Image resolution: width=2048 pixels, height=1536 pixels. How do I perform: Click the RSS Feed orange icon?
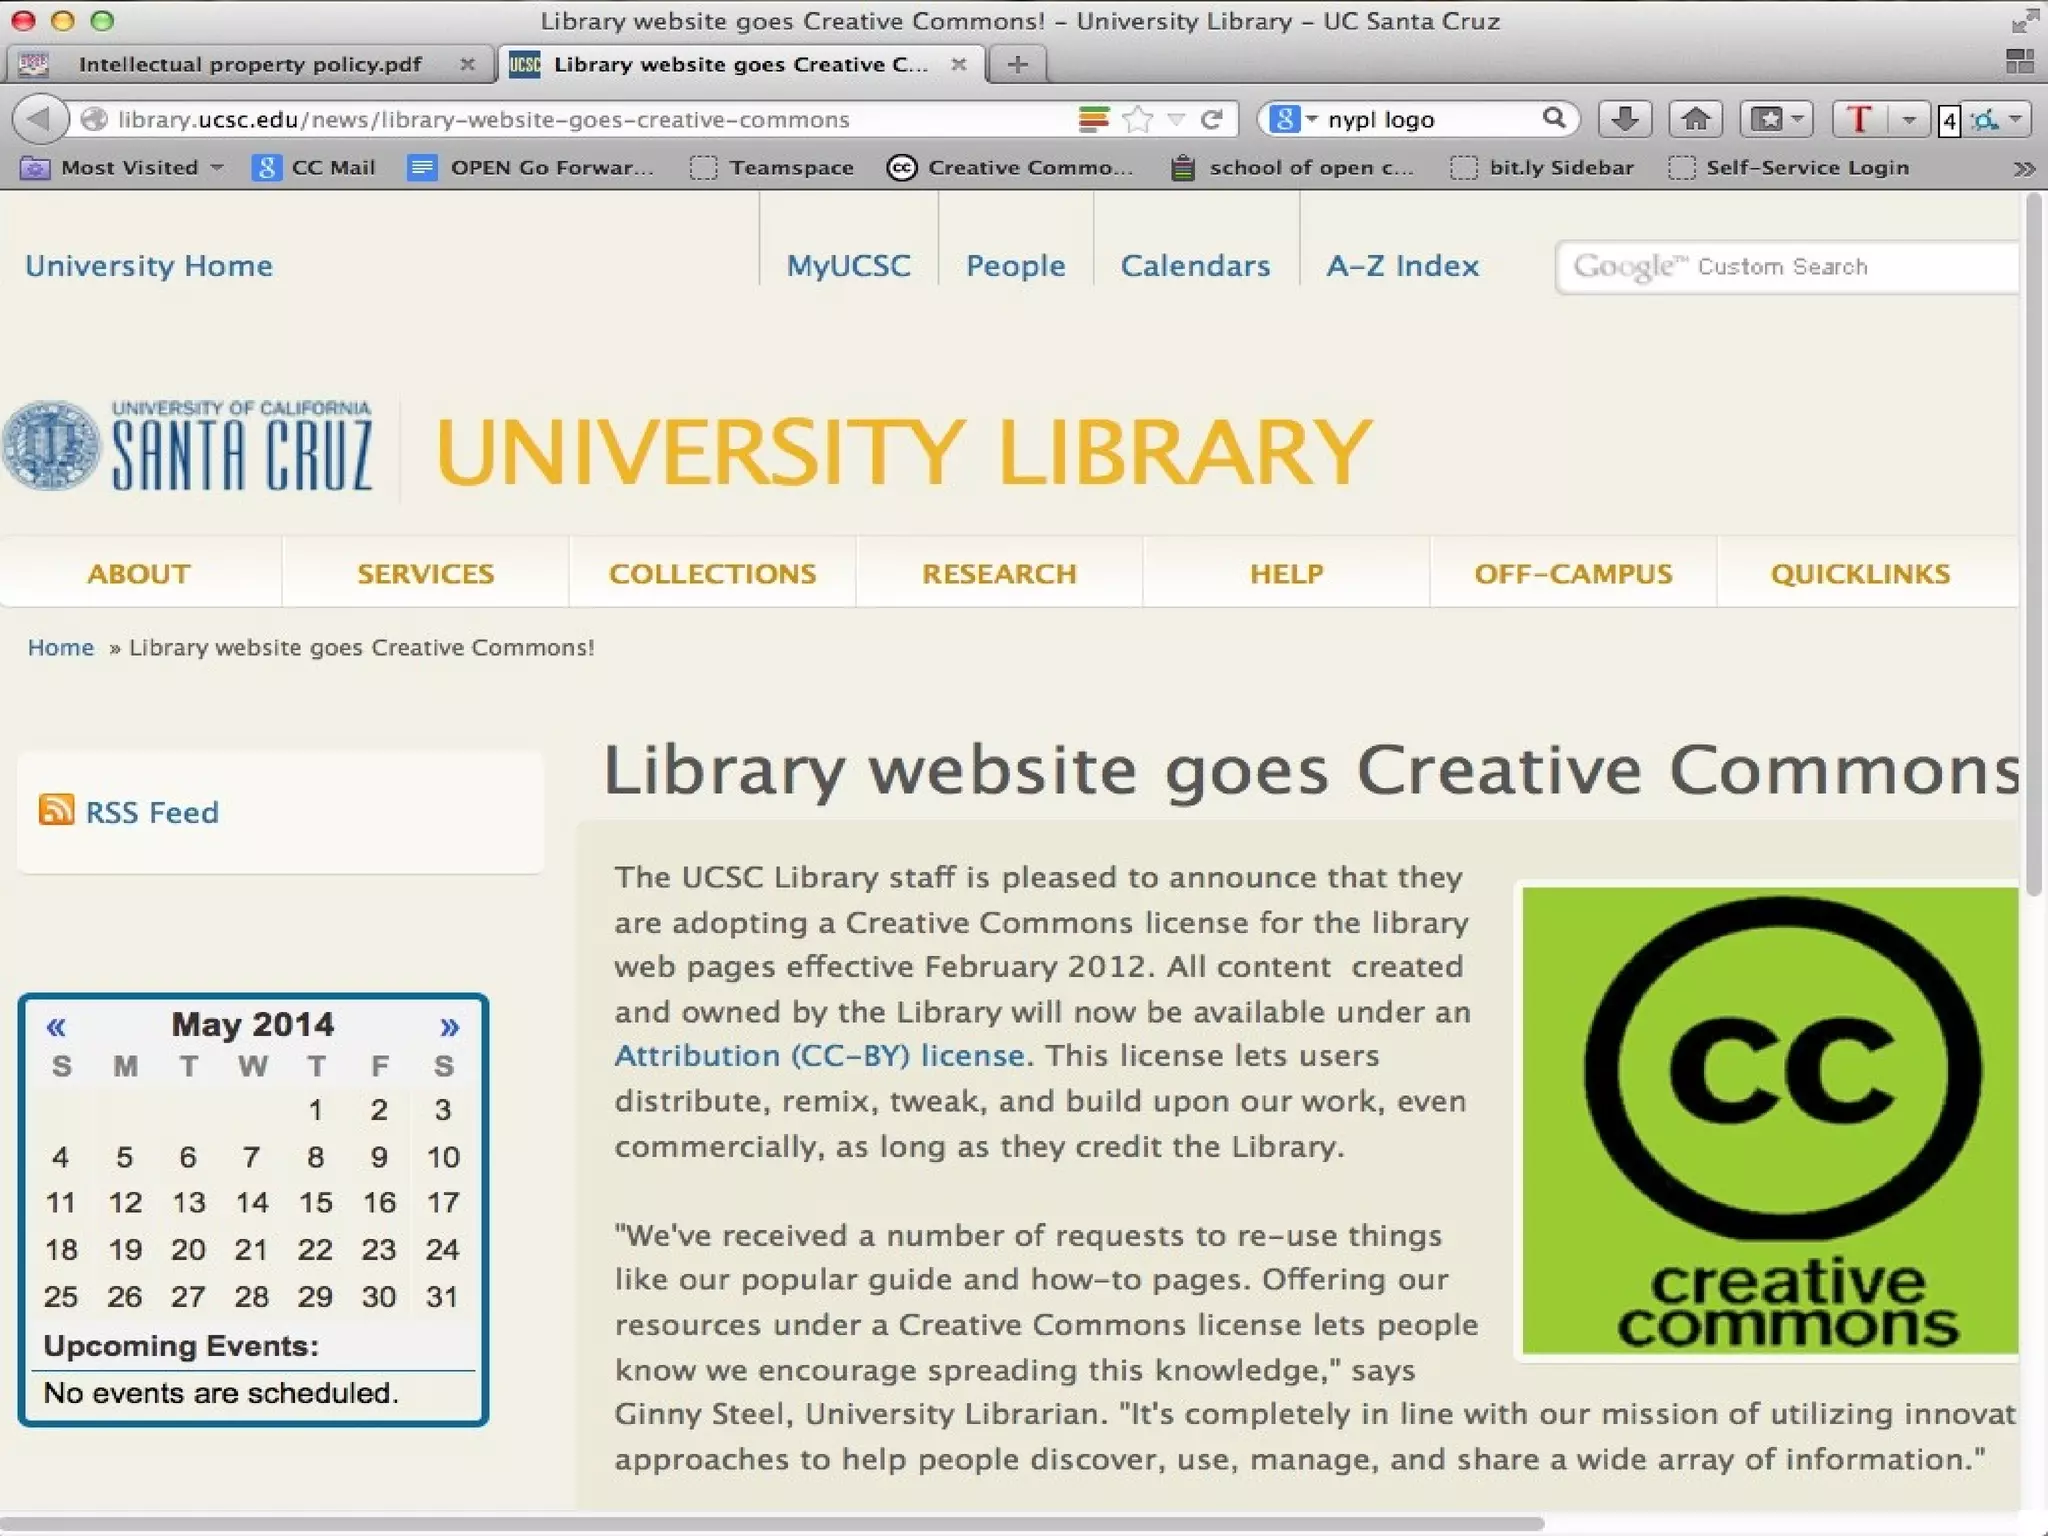coord(56,810)
